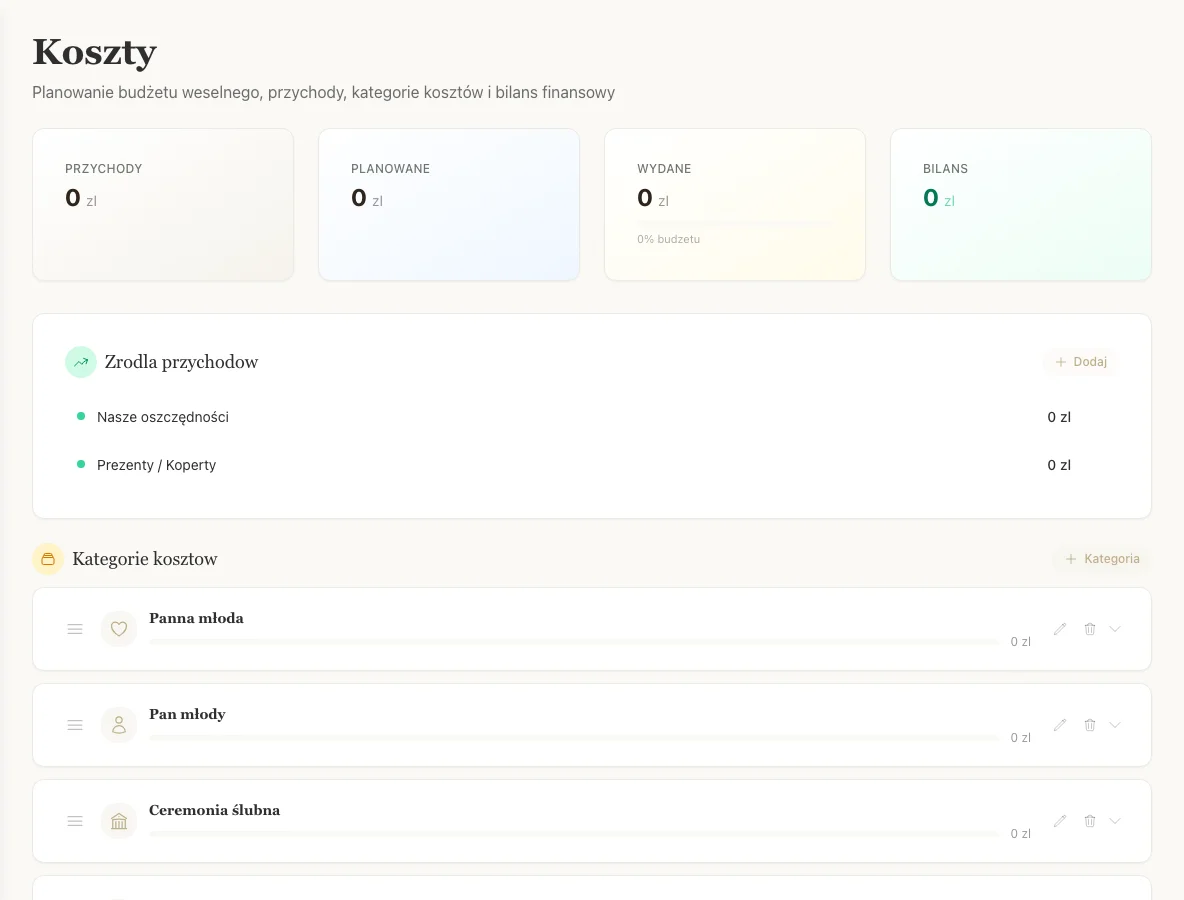The image size is (1184, 900).
Task: Click edit pencil for Pan młody
Action: click(1060, 725)
